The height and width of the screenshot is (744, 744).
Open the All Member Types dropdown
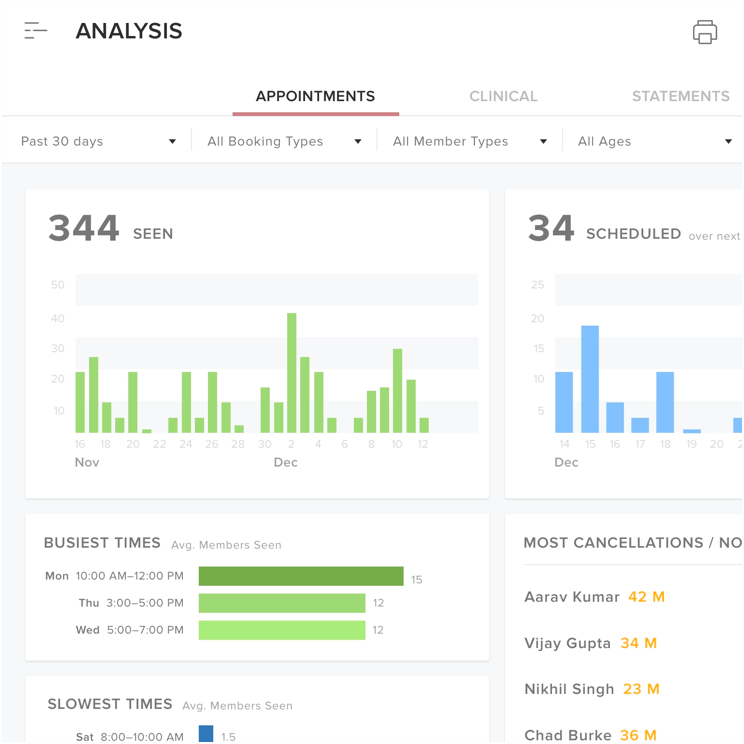[470, 141]
